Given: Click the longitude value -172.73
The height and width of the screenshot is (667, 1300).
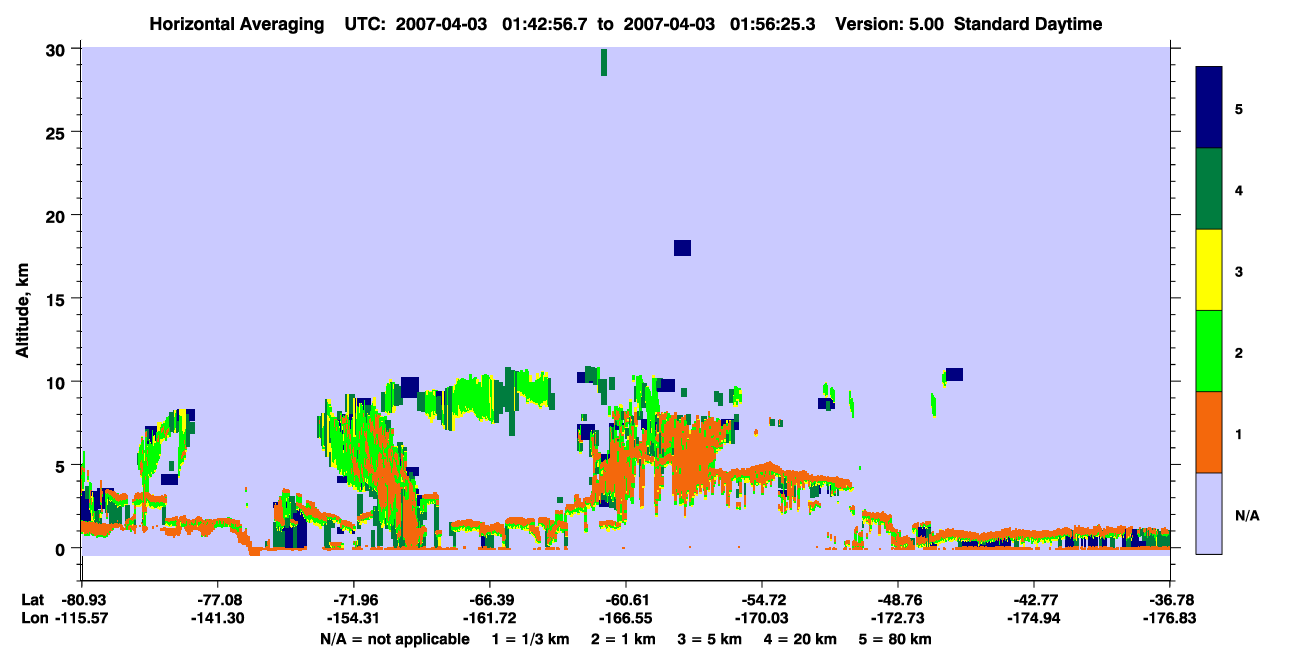Looking at the screenshot, I should [x=898, y=618].
